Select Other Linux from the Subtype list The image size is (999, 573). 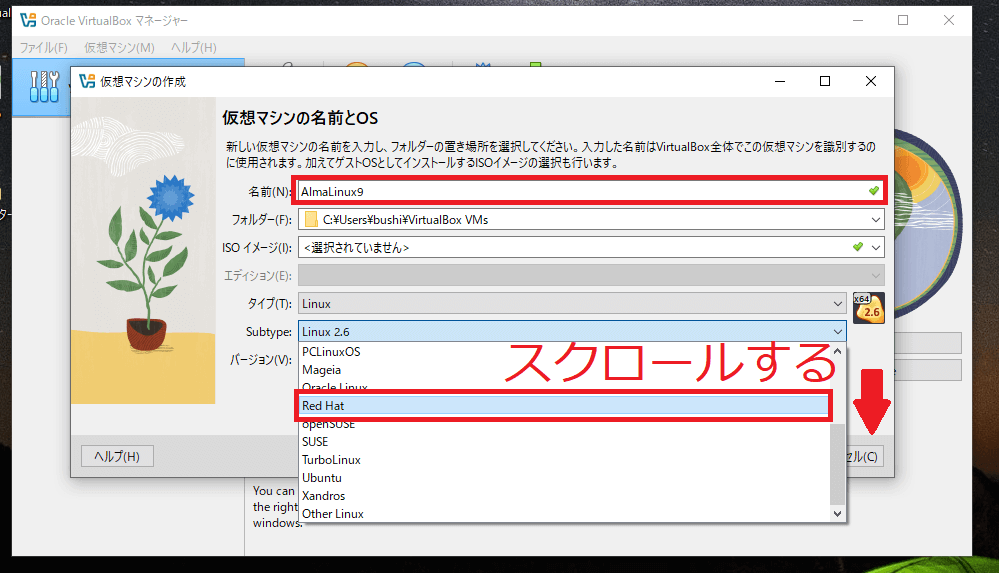click(x=564, y=514)
